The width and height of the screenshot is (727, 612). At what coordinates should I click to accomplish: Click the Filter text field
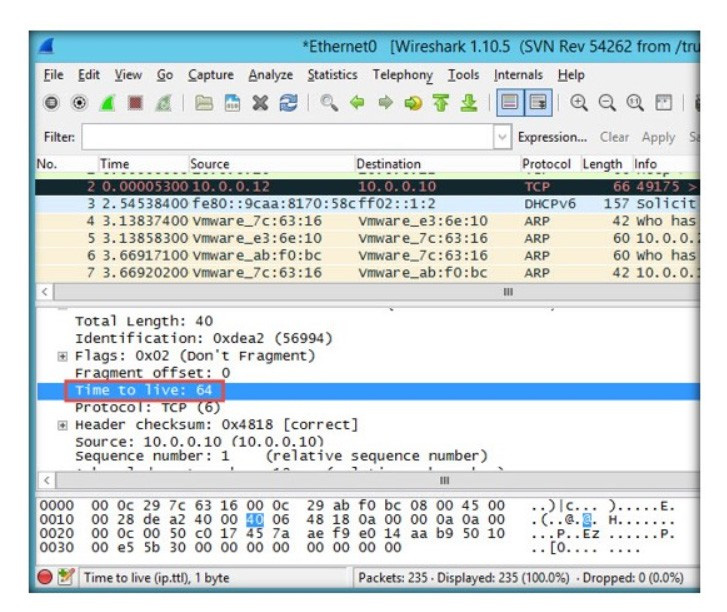pyautogui.click(x=287, y=137)
